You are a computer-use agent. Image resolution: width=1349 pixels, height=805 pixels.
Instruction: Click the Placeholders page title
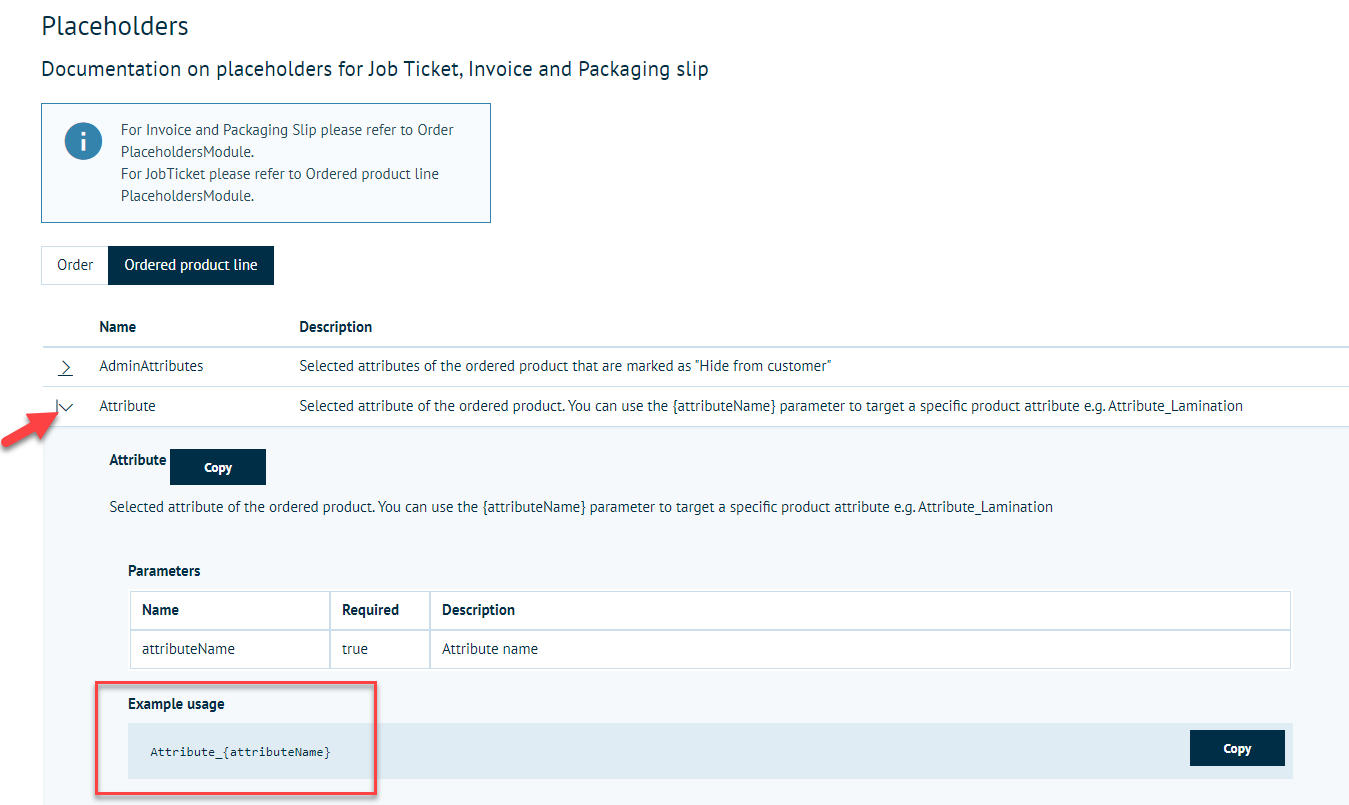[x=115, y=26]
